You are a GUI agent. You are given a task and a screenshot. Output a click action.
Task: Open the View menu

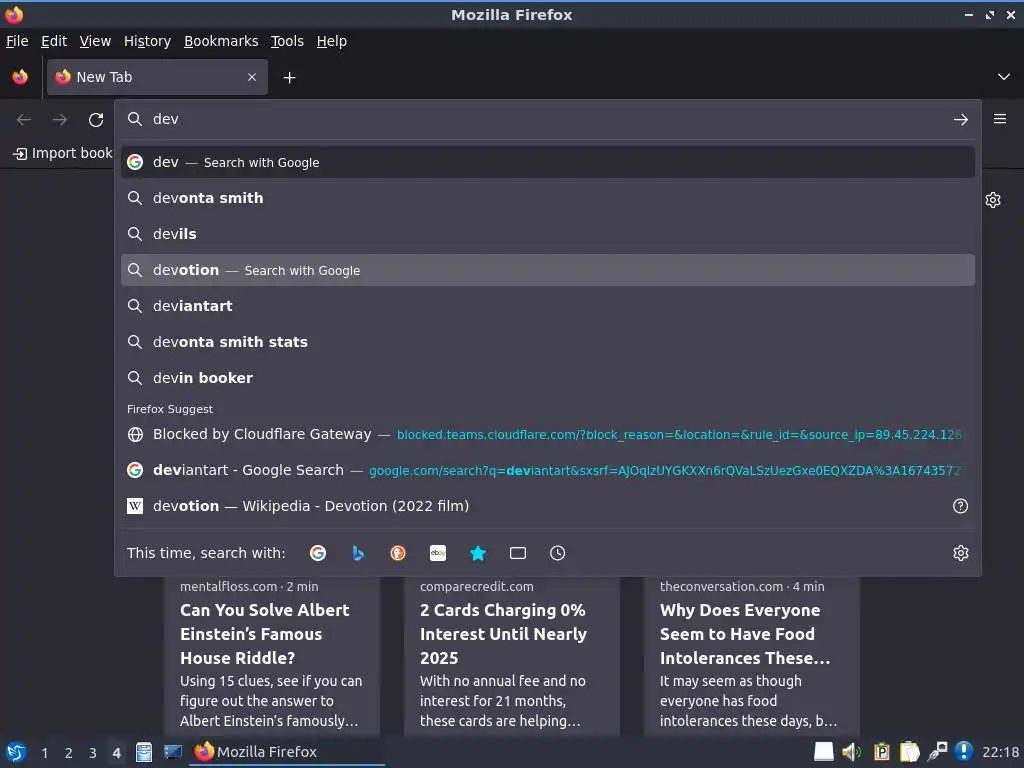95,41
